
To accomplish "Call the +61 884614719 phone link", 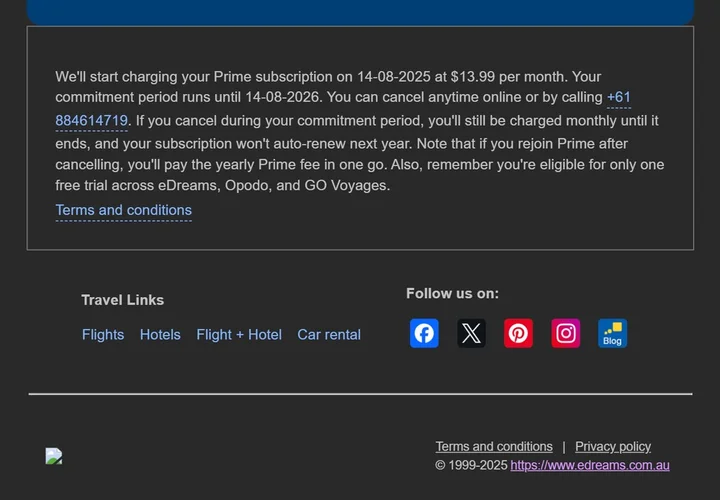I will (92, 121).
